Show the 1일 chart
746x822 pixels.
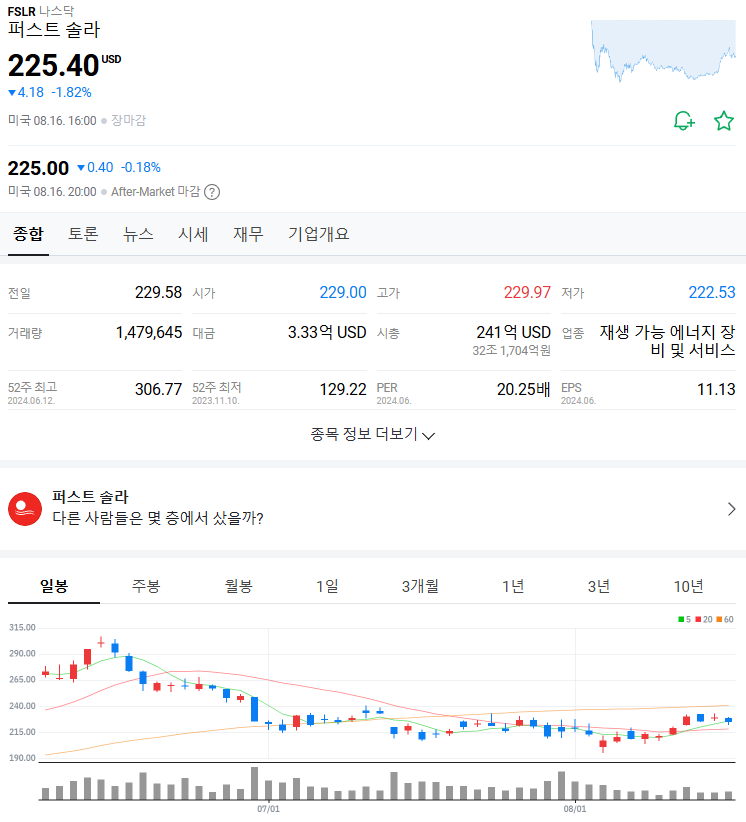327,586
